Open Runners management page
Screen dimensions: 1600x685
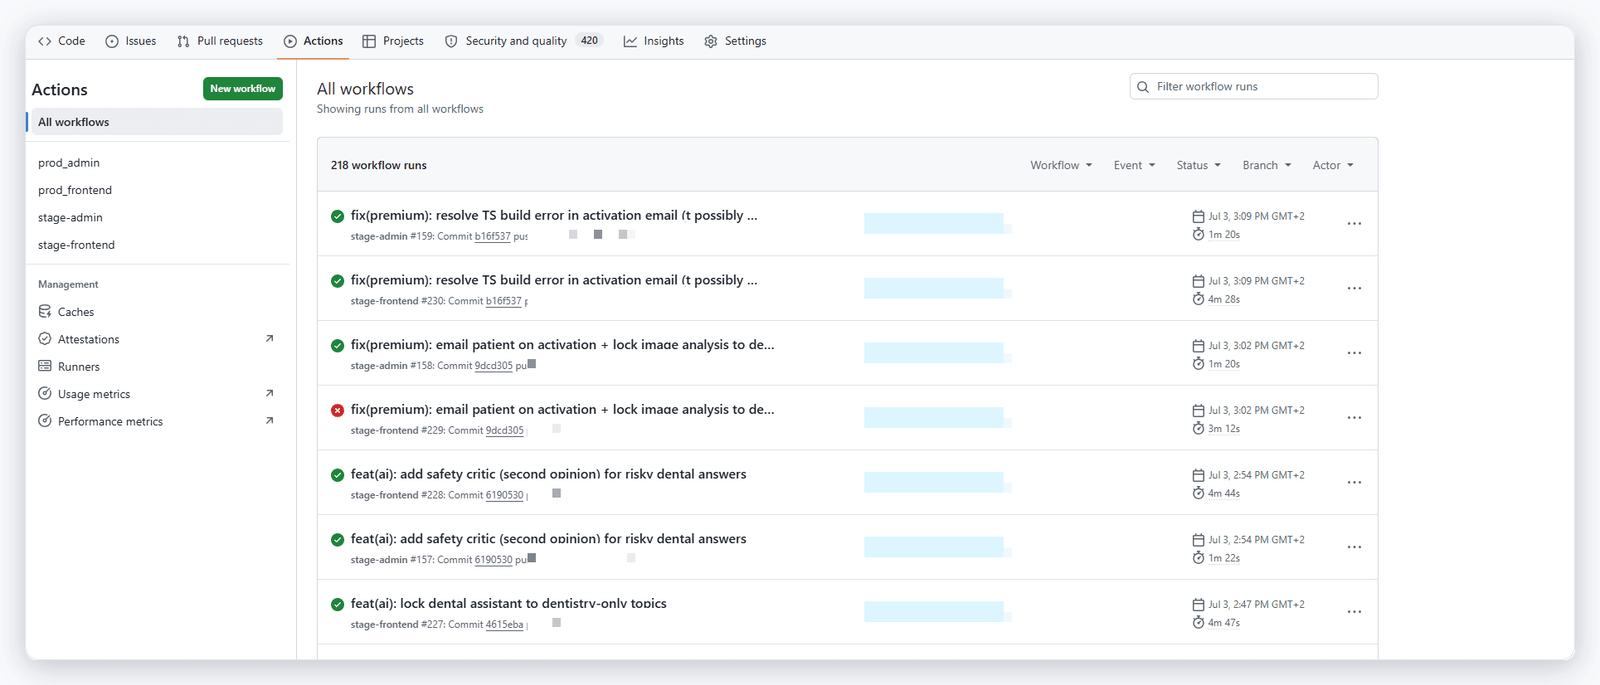point(79,367)
